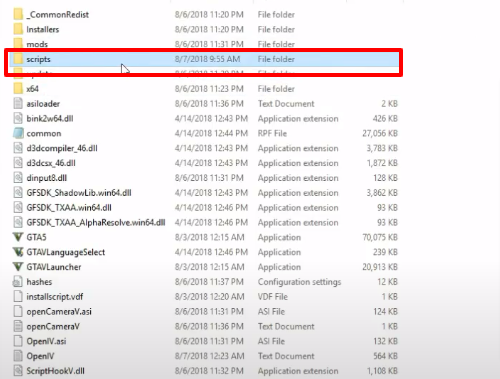Viewport: 500px width, 379px height.
Task: Select the GFSDK_TXAA.win64.dll file name
Action: [x=69, y=207]
